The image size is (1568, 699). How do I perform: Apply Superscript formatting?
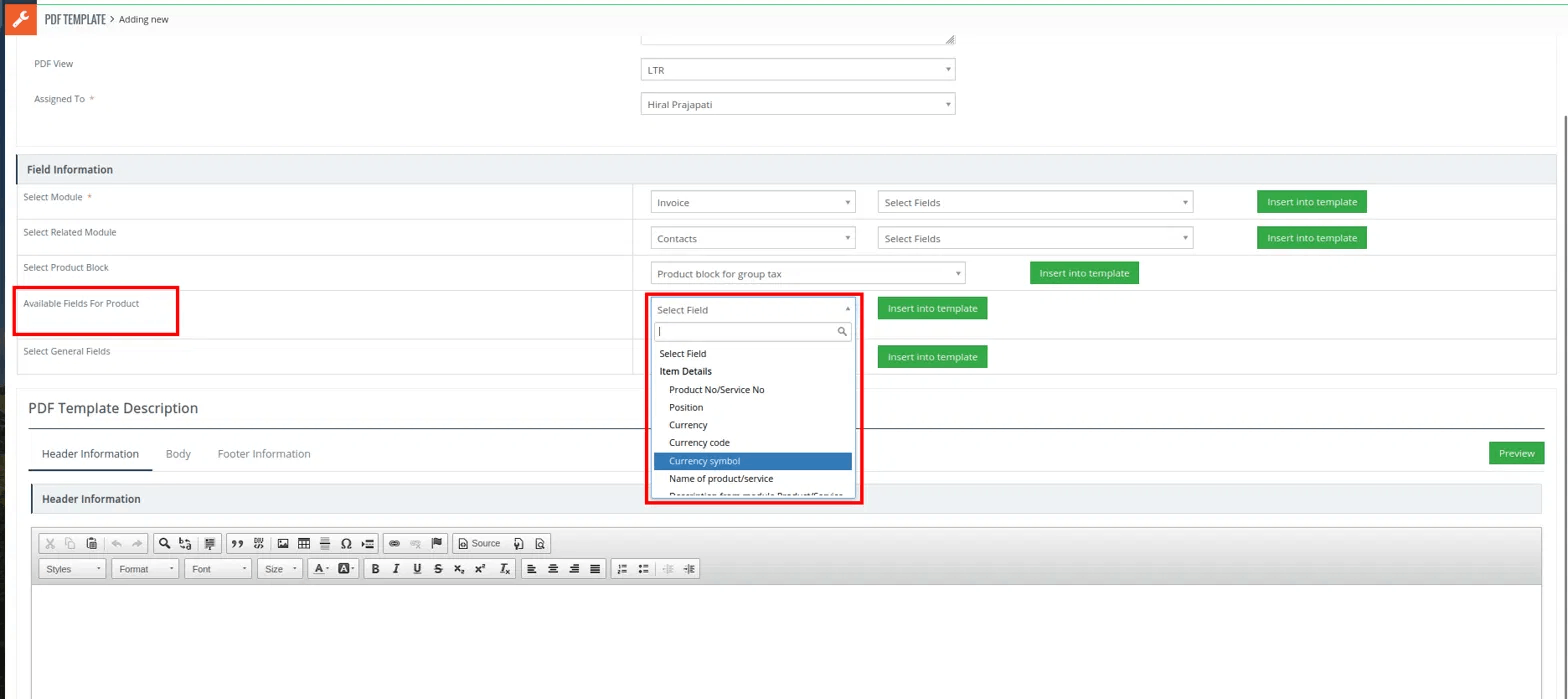click(x=480, y=569)
